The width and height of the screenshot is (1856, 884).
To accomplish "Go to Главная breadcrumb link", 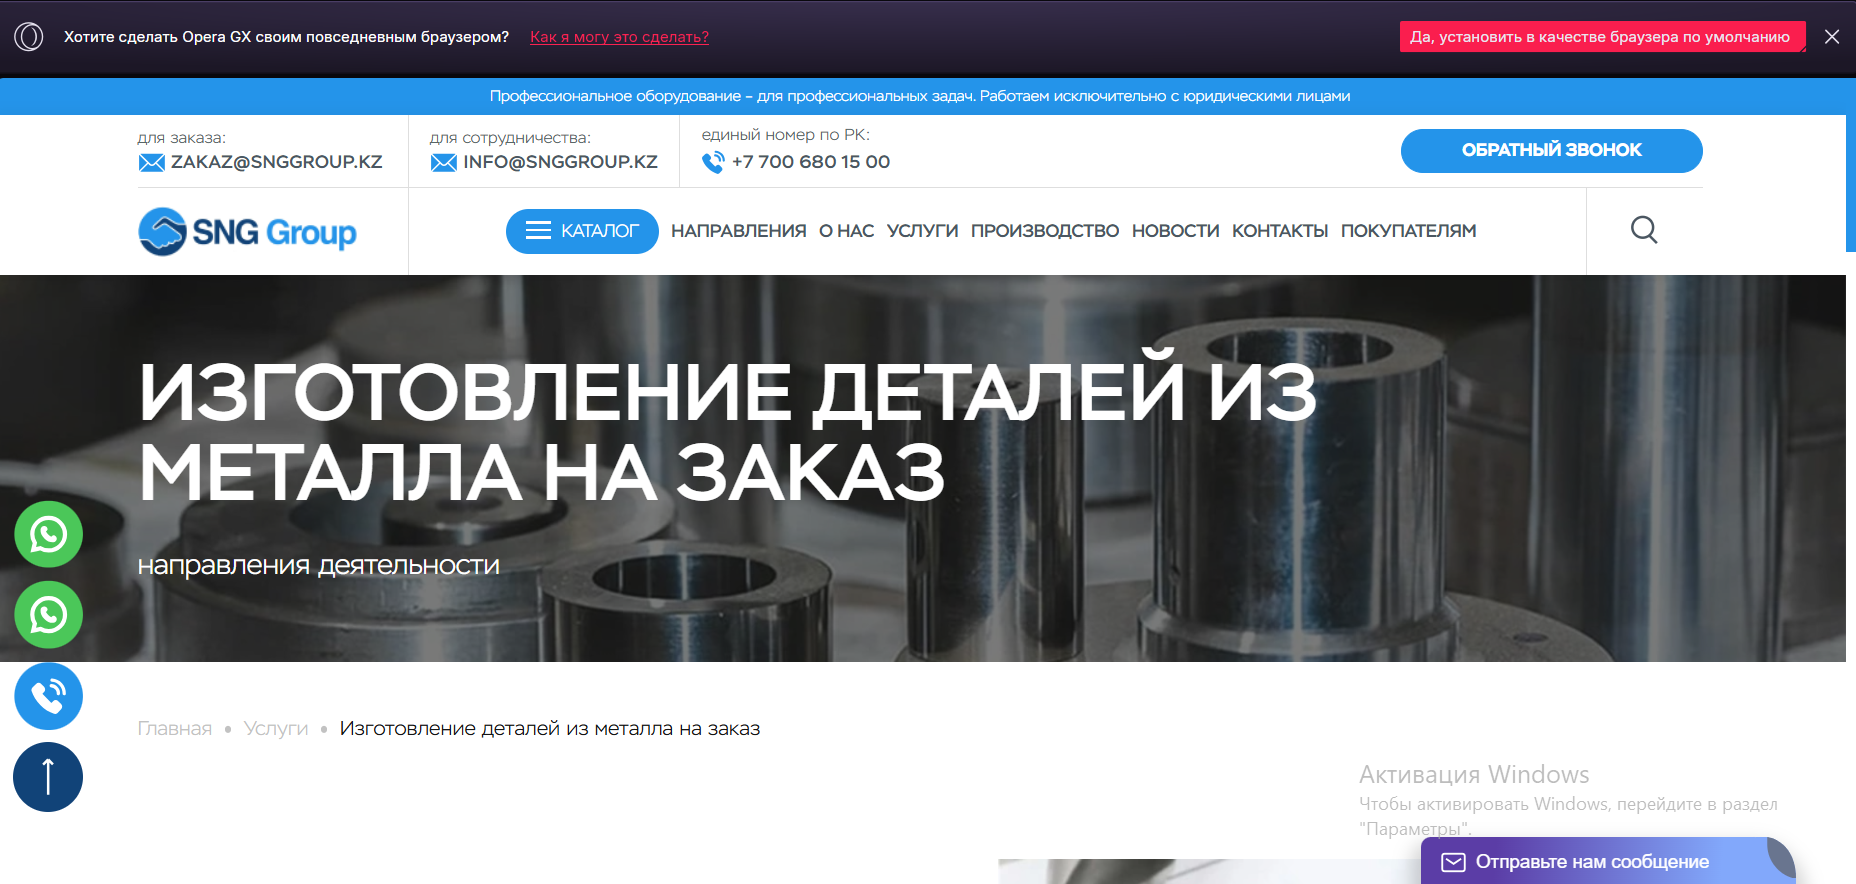I will click(174, 728).
